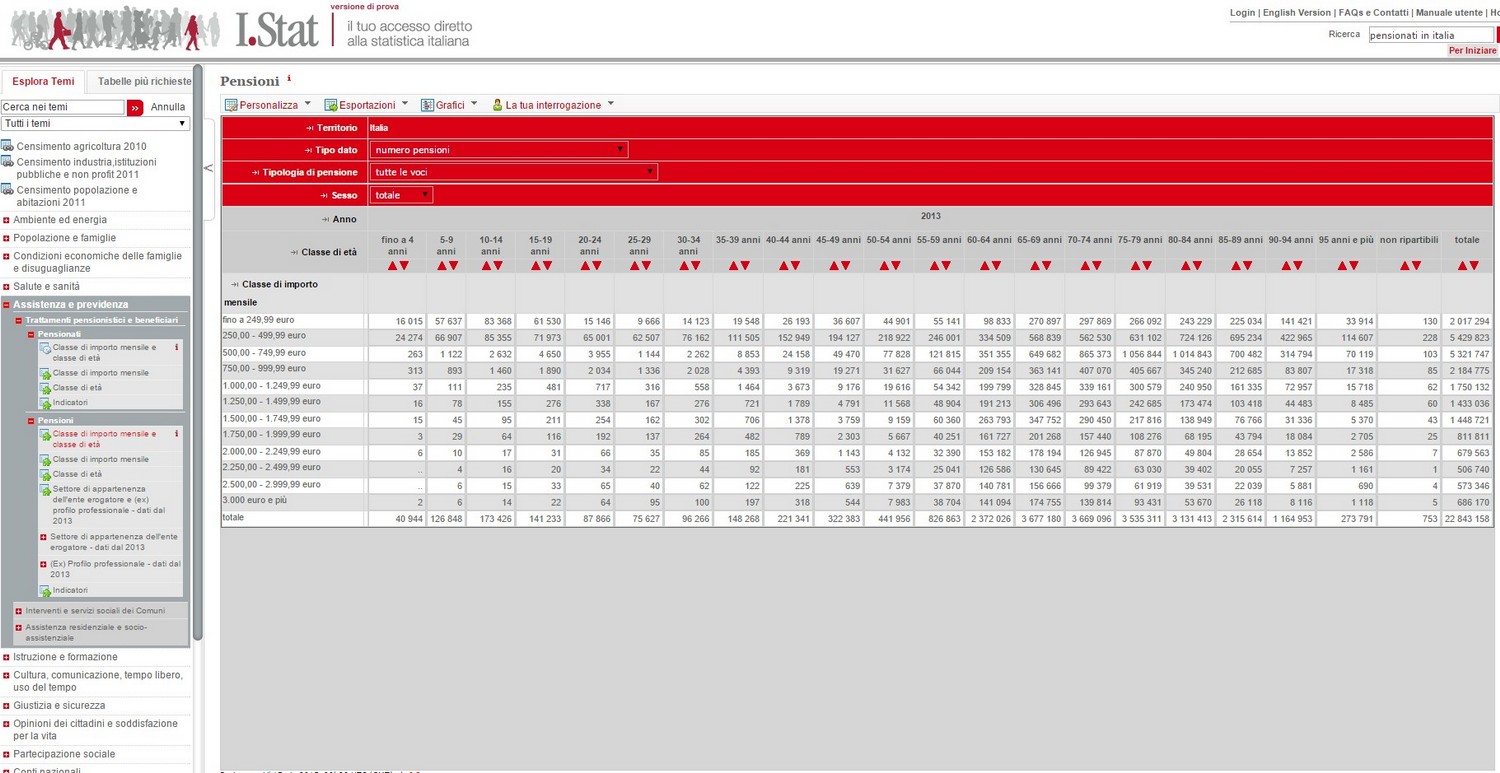Sort ascending the 65-69 anni column
The height and width of the screenshot is (773, 1500).
(1033, 265)
